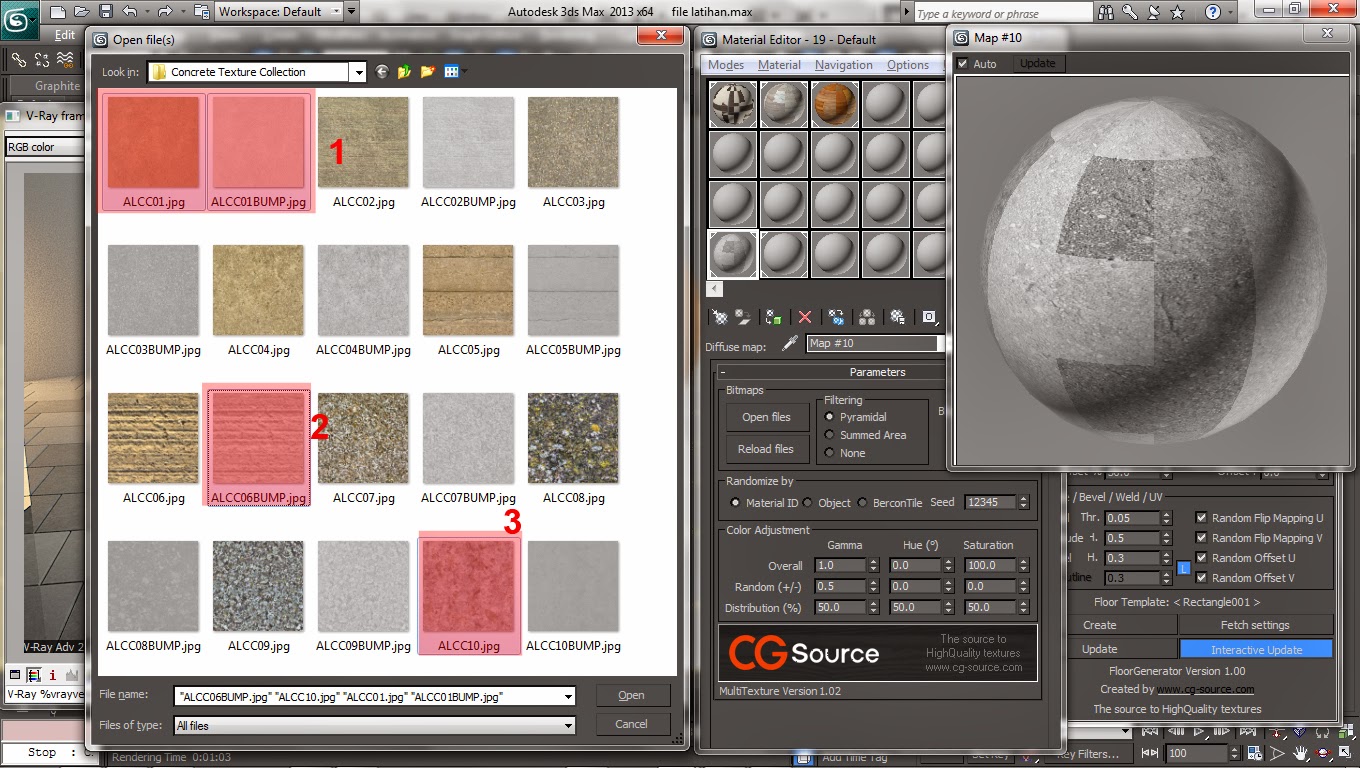Open the Options menu in Material Editor

[908, 64]
